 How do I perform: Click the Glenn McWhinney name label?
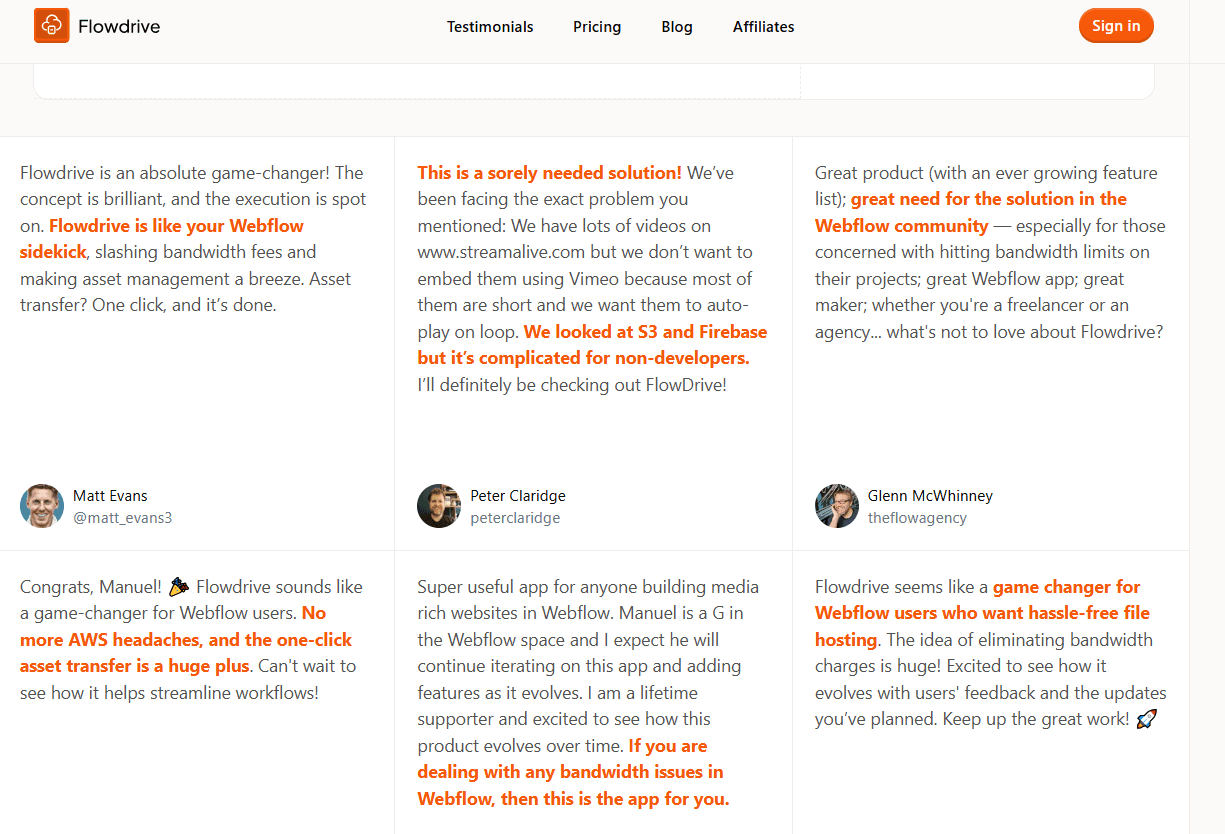(x=930, y=496)
